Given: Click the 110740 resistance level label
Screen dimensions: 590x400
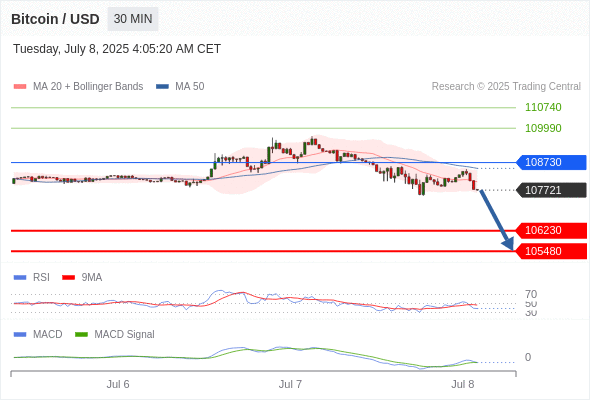Looking at the screenshot, I should coord(543,108).
